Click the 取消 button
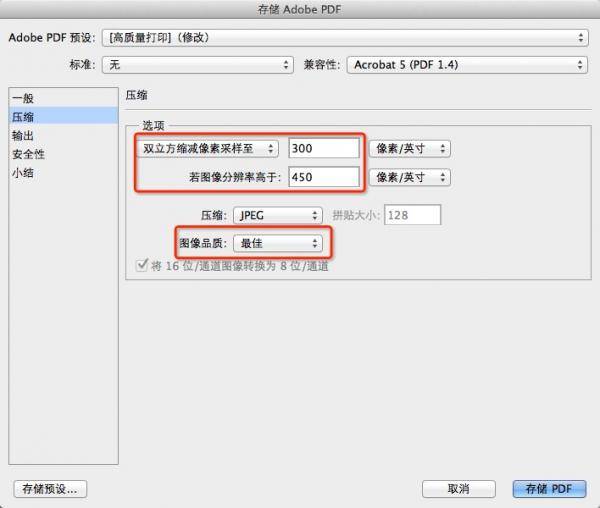Image resolution: width=600 pixels, height=508 pixels. pos(458,489)
